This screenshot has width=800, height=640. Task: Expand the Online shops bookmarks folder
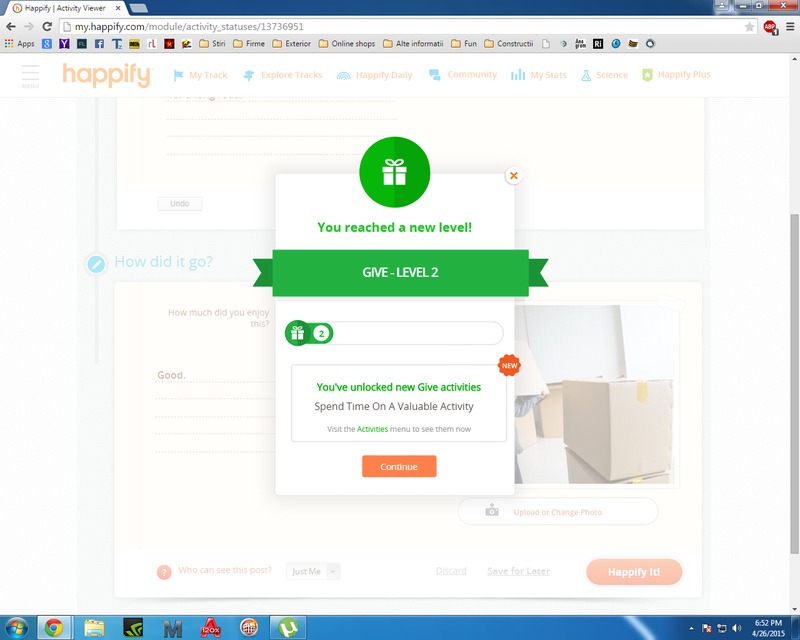[347, 44]
